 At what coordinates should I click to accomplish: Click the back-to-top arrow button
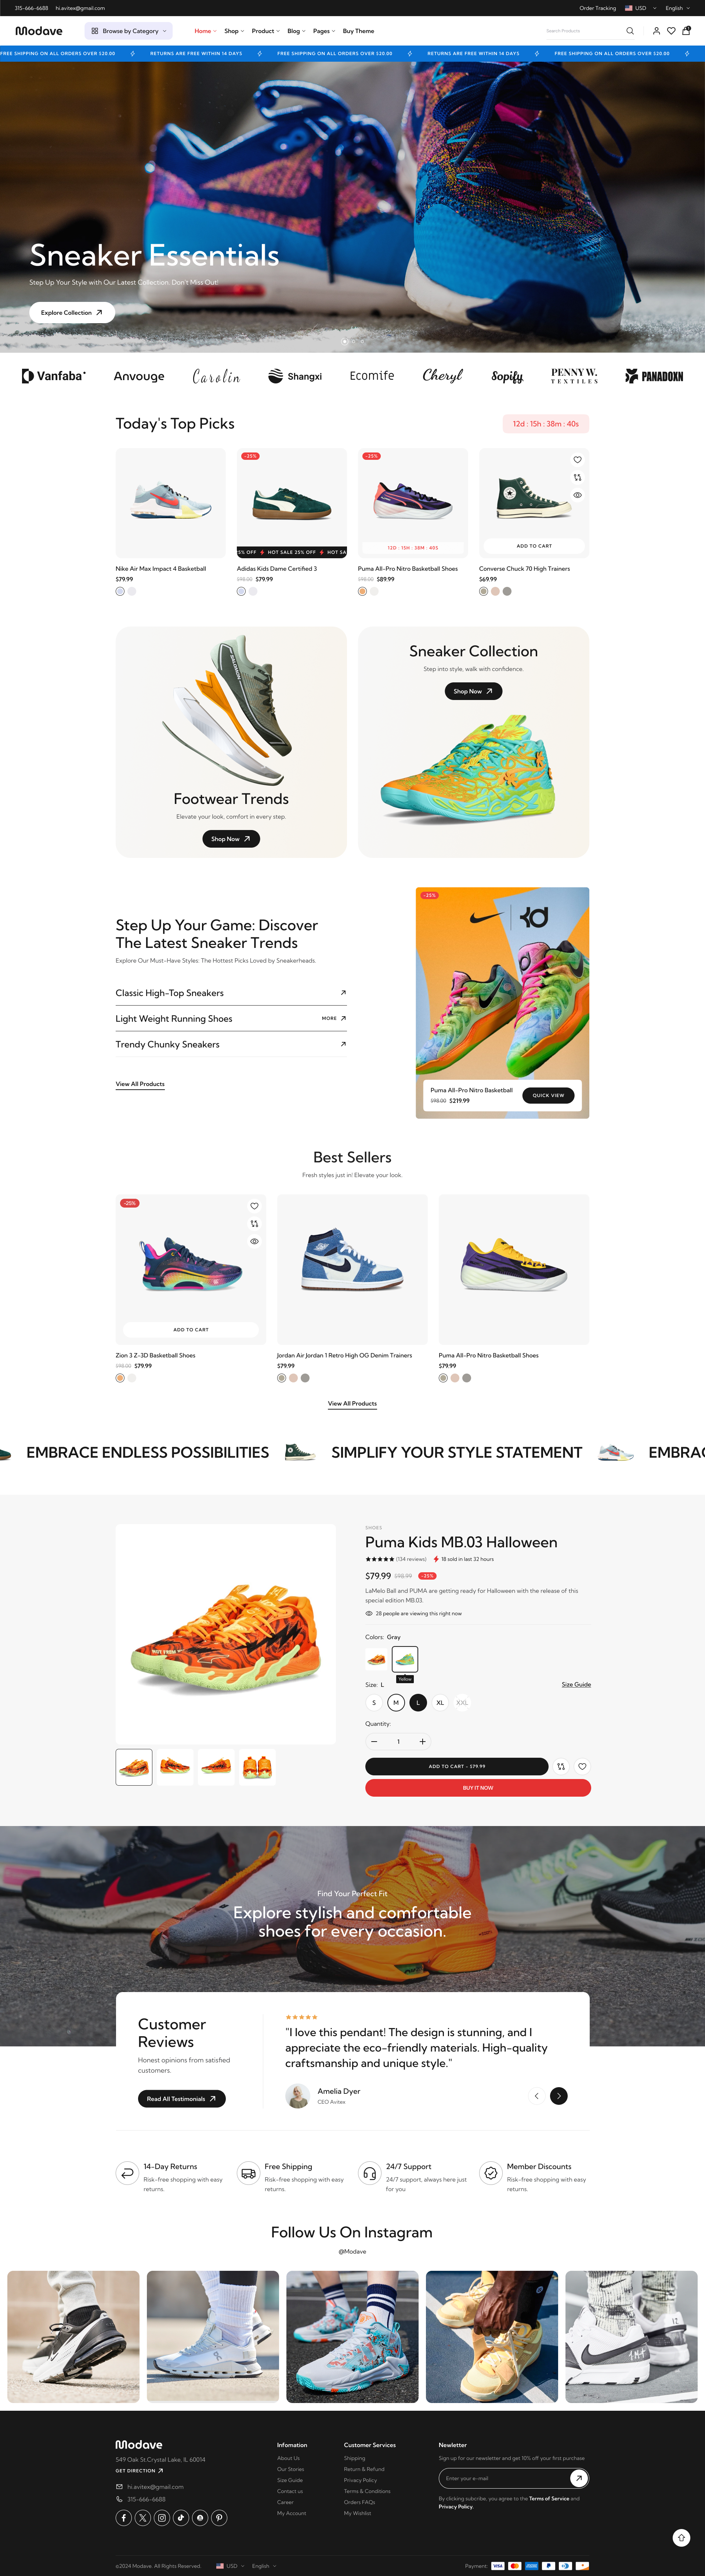point(681,2537)
